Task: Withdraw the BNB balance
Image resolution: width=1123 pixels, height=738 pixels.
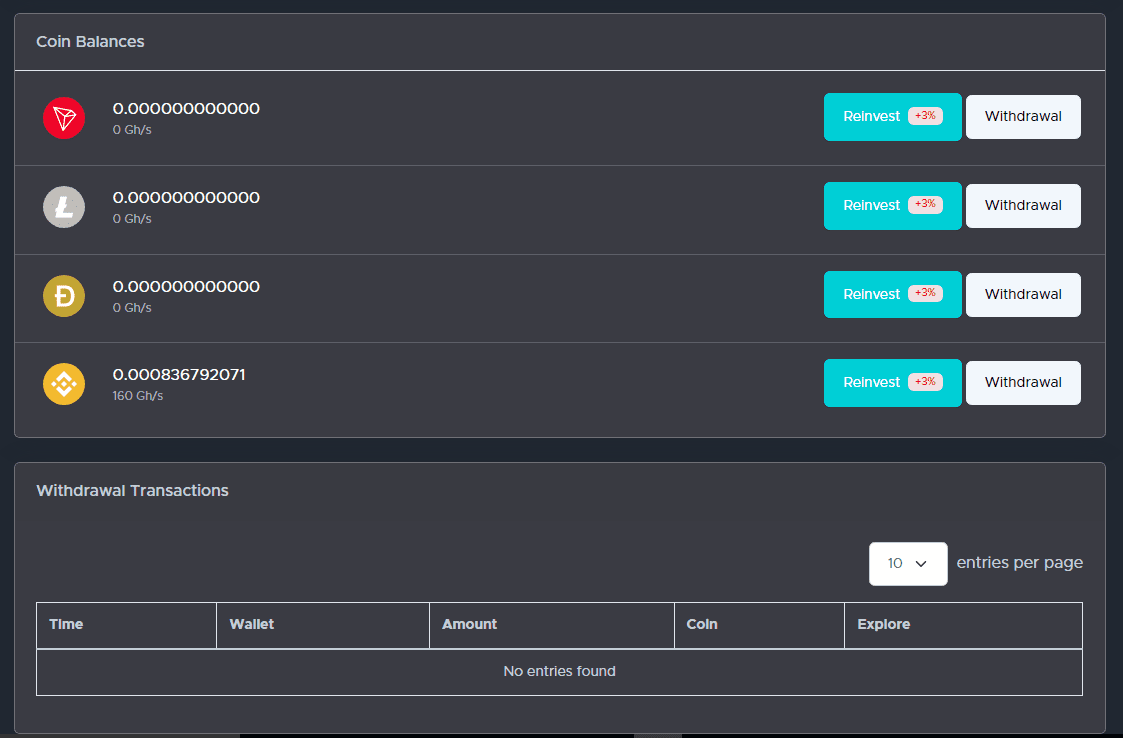Action: pyautogui.click(x=1023, y=383)
